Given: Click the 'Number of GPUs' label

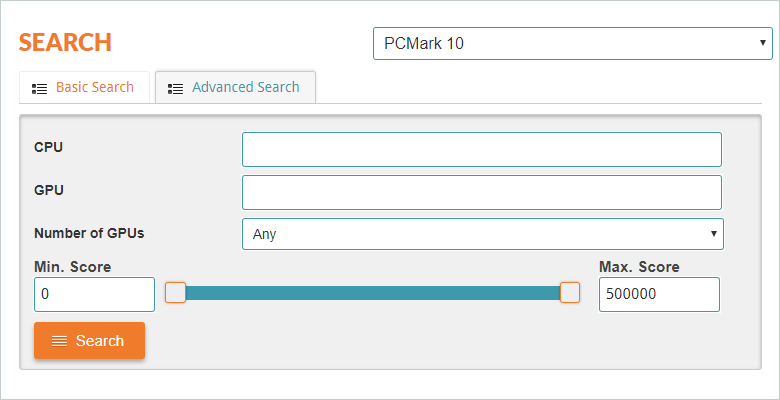Looking at the screenshot, I should (89, 233).
